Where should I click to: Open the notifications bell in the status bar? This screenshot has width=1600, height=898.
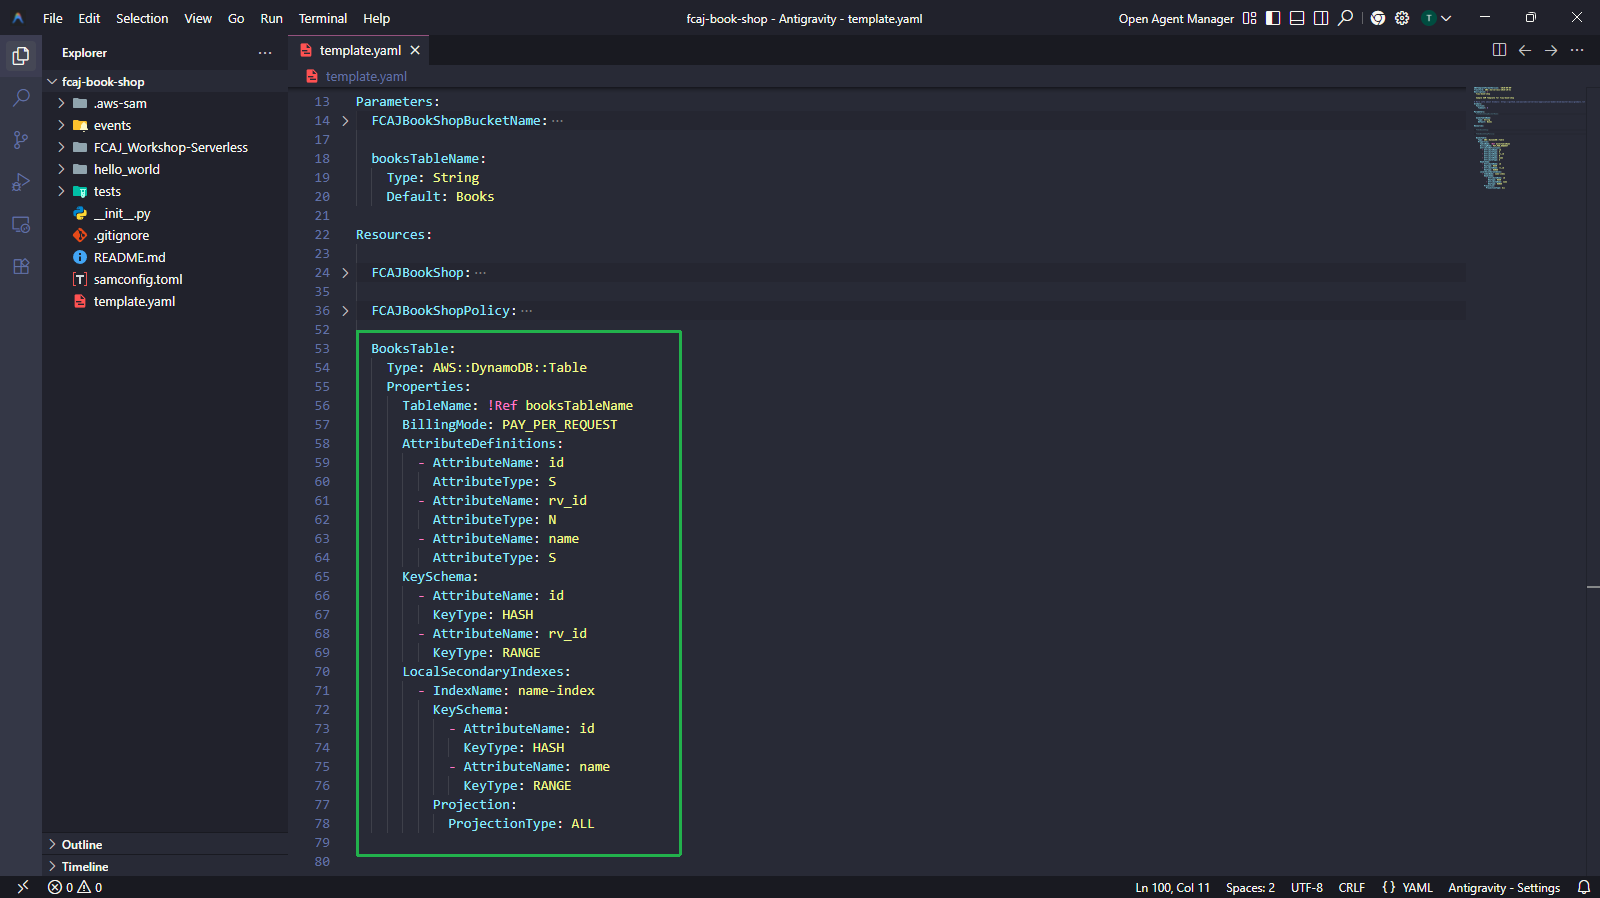[1584, 887]
